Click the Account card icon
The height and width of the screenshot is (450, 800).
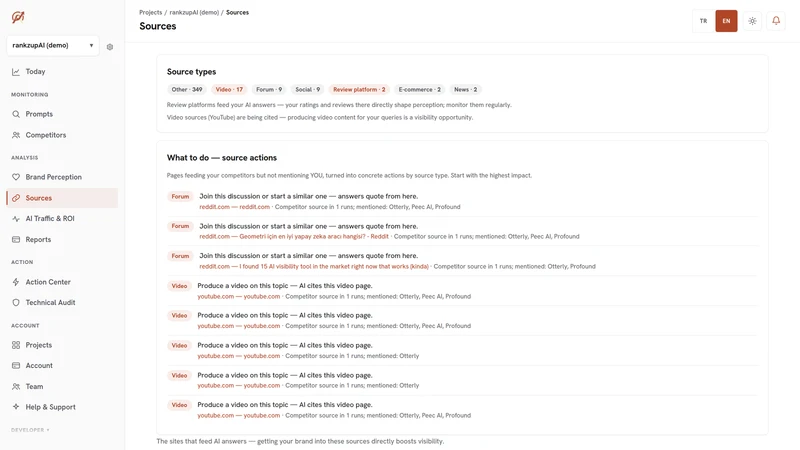16,366
